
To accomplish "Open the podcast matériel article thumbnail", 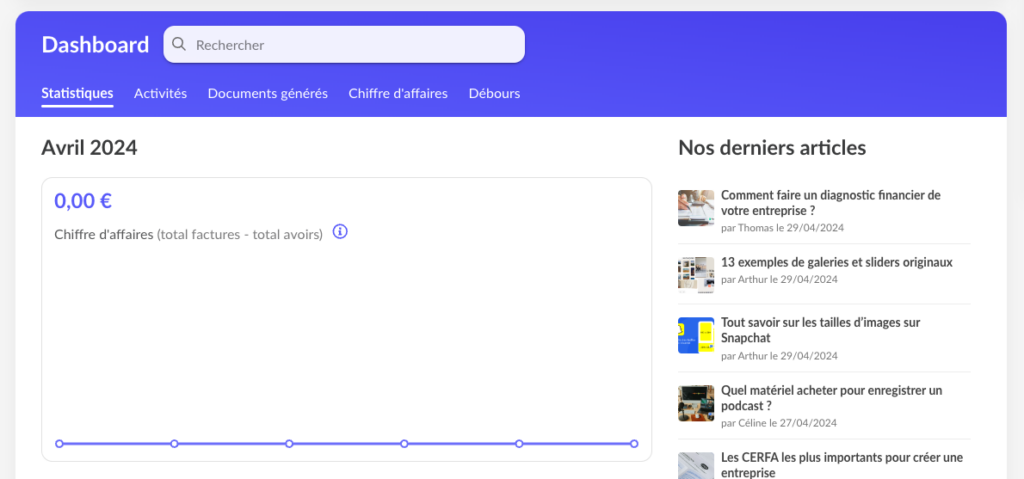I will [696, 403].
